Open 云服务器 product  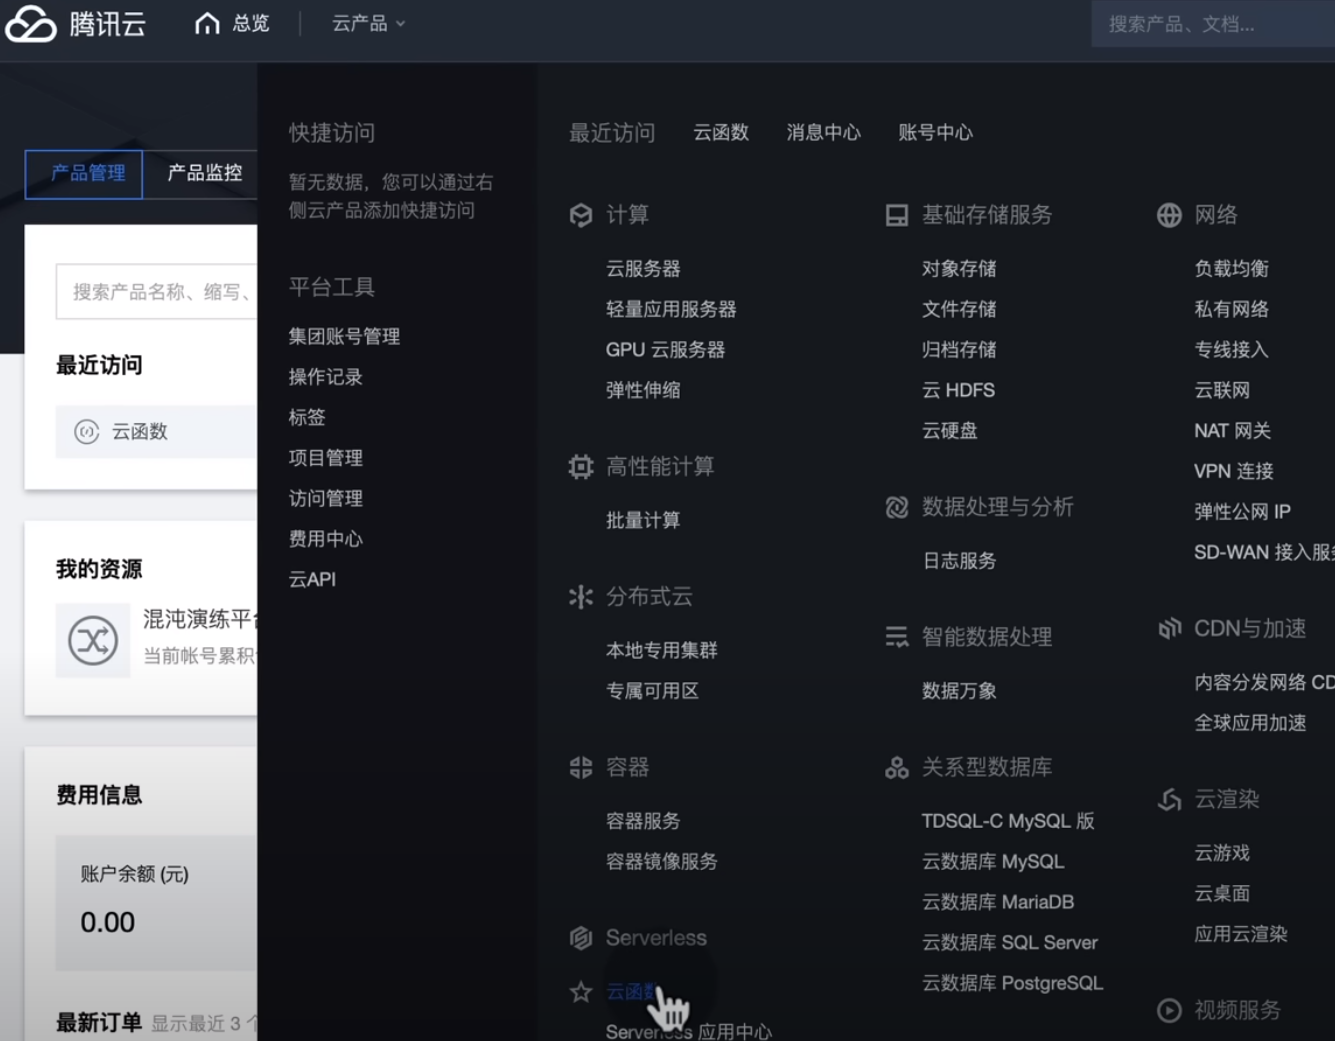coord(643,269)
